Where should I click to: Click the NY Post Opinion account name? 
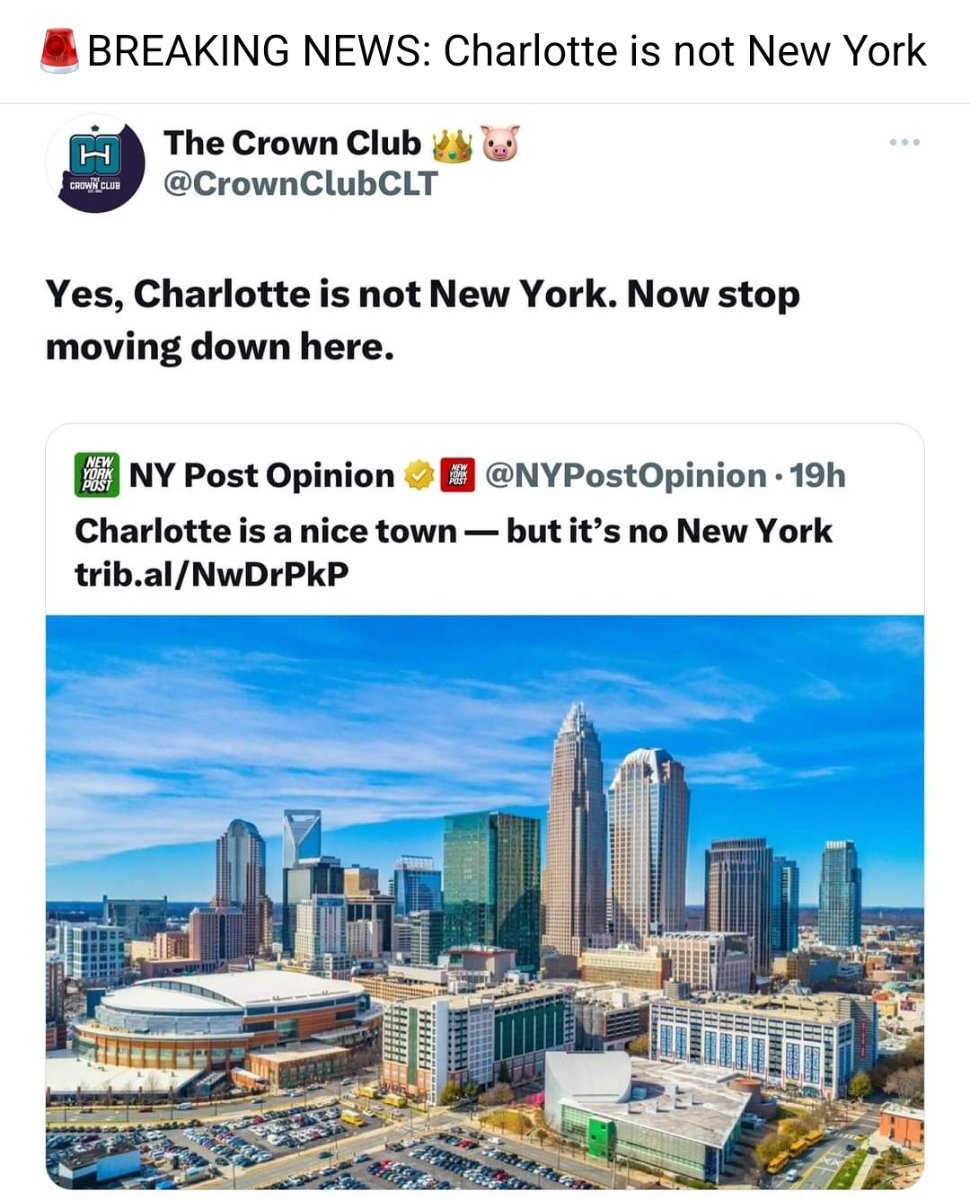(x=262, y=476)
